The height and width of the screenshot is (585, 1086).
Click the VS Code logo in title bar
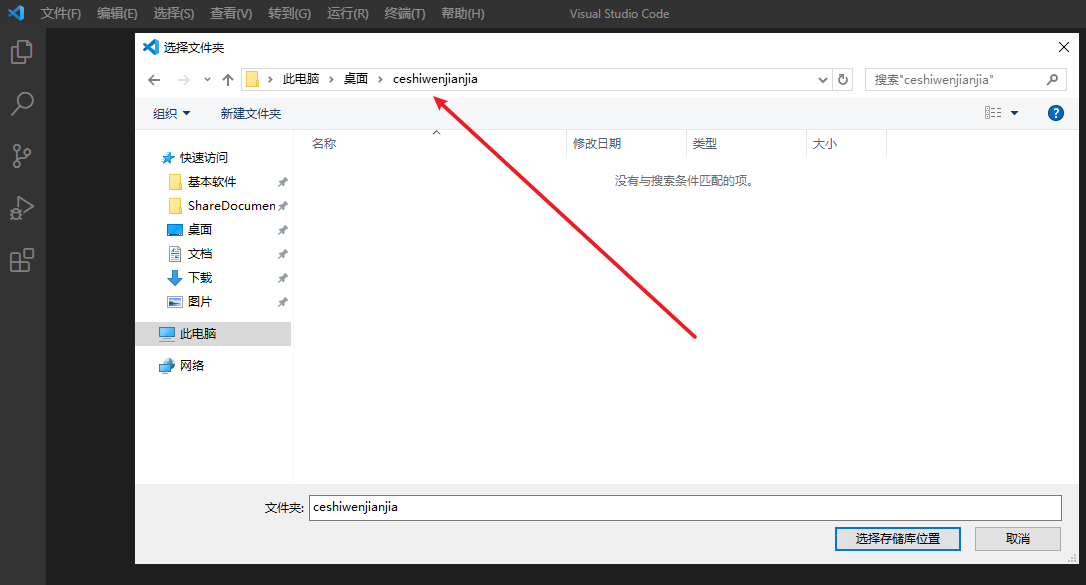(x=16, y=13)
